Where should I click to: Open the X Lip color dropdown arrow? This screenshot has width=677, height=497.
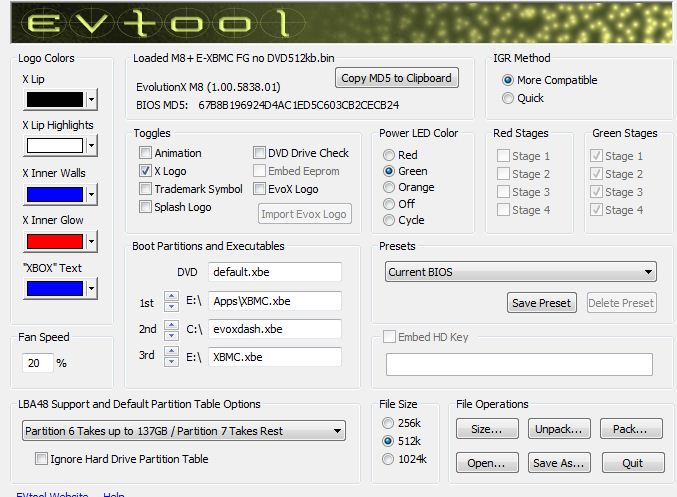[91, 99]
